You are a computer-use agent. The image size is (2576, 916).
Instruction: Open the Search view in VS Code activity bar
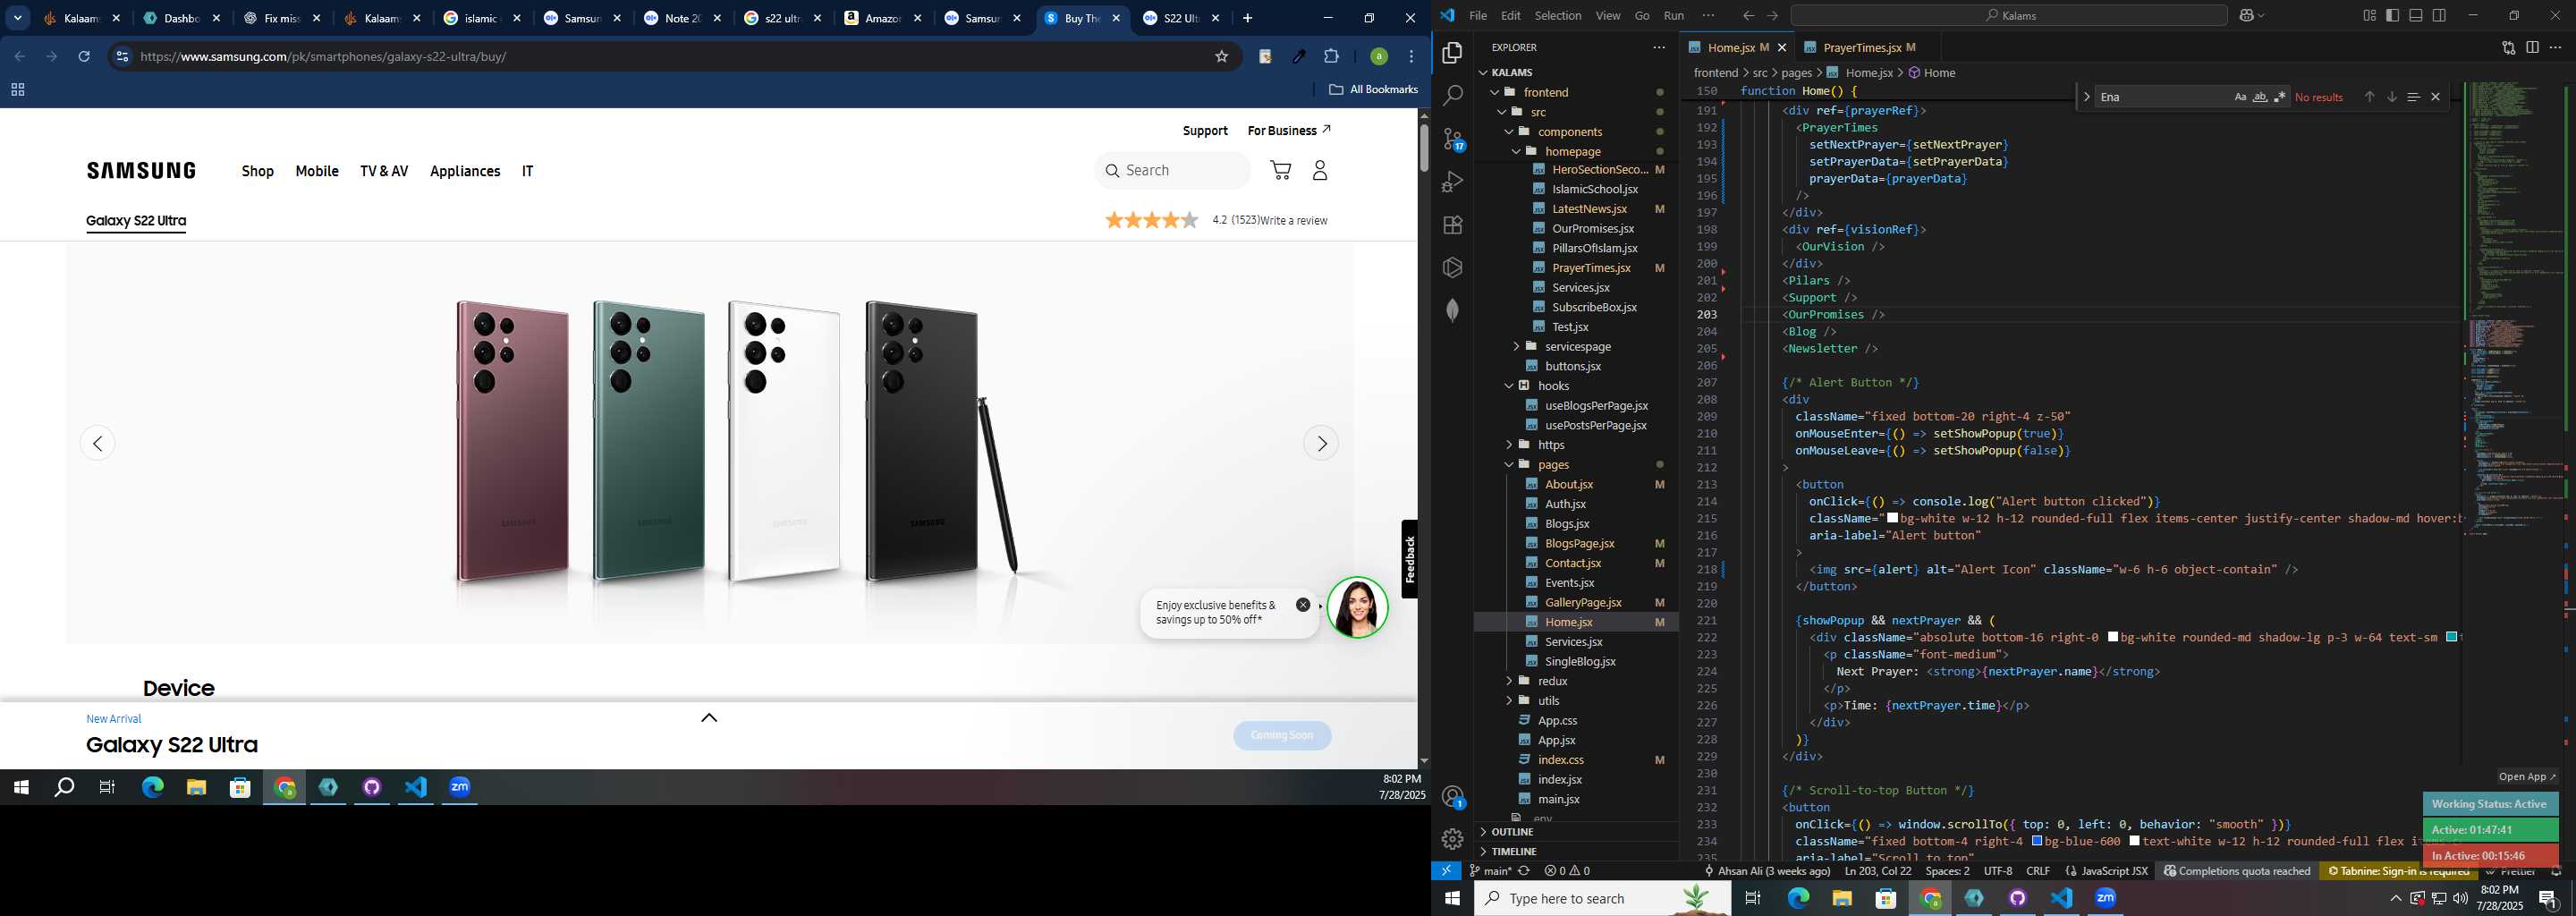1452,95
